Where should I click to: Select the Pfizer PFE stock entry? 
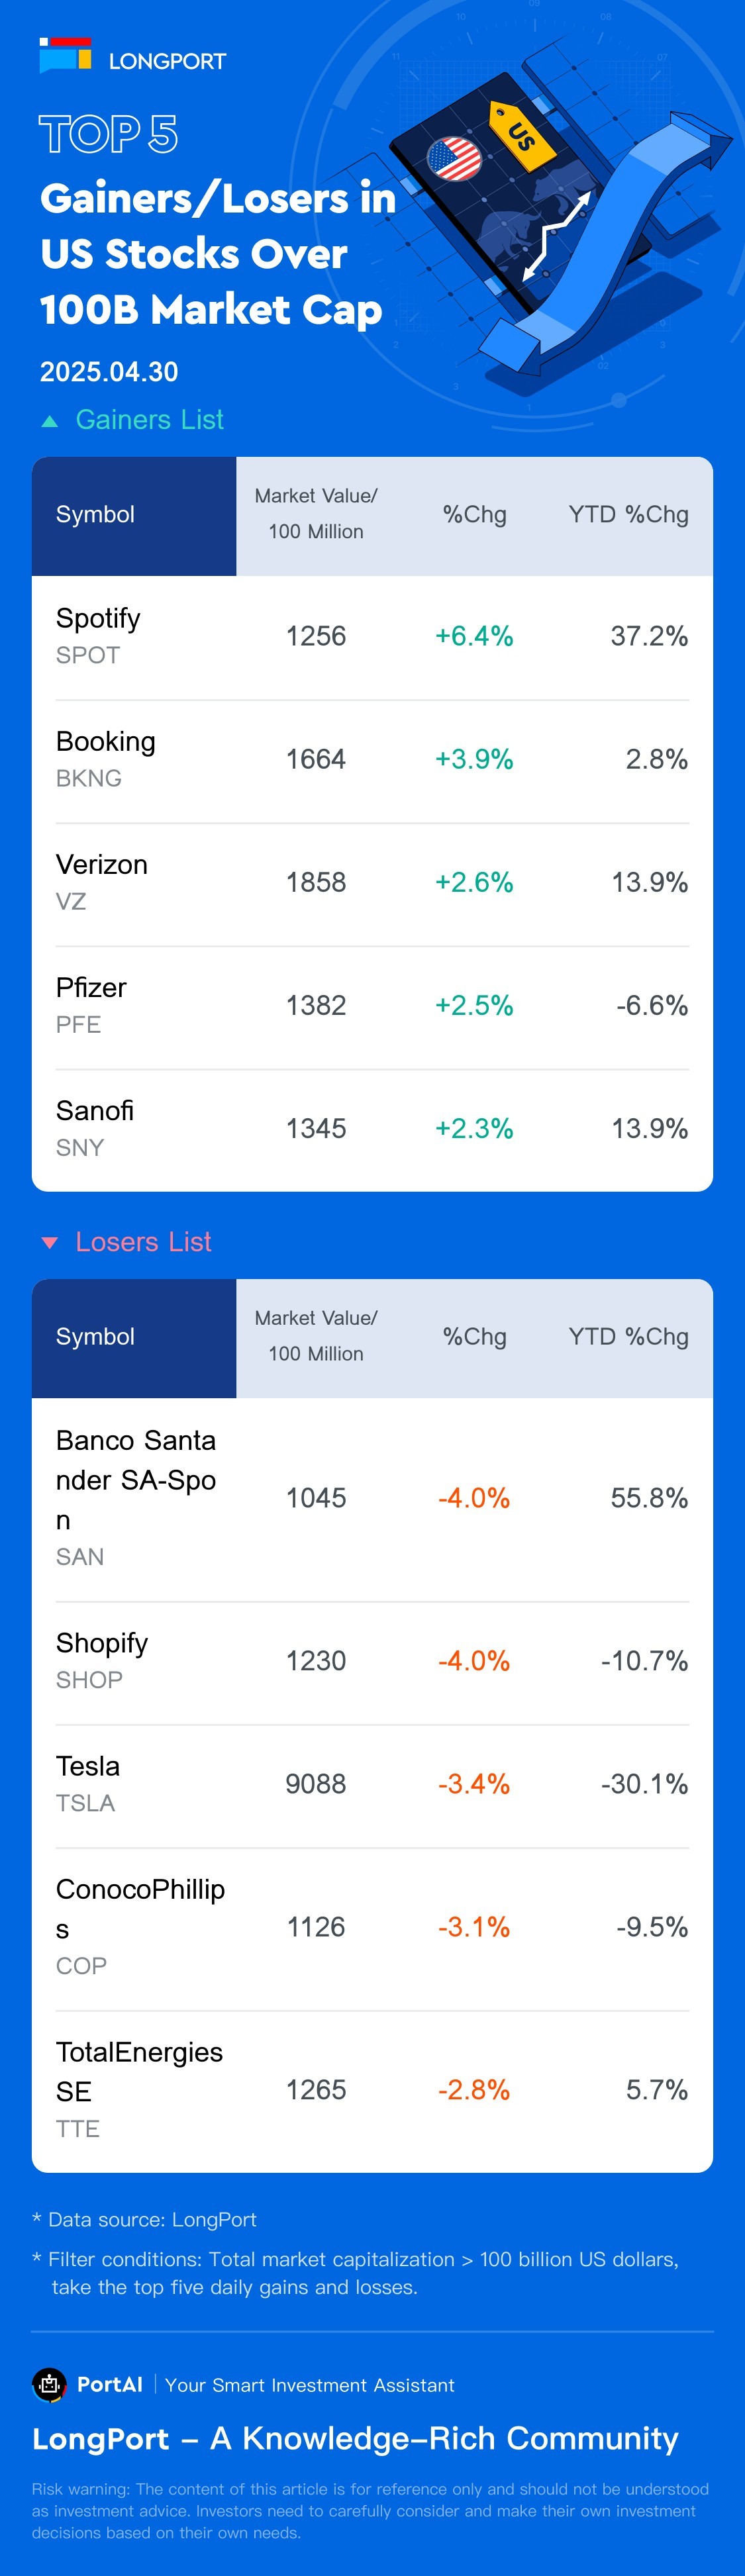[x=372, y=1005]
